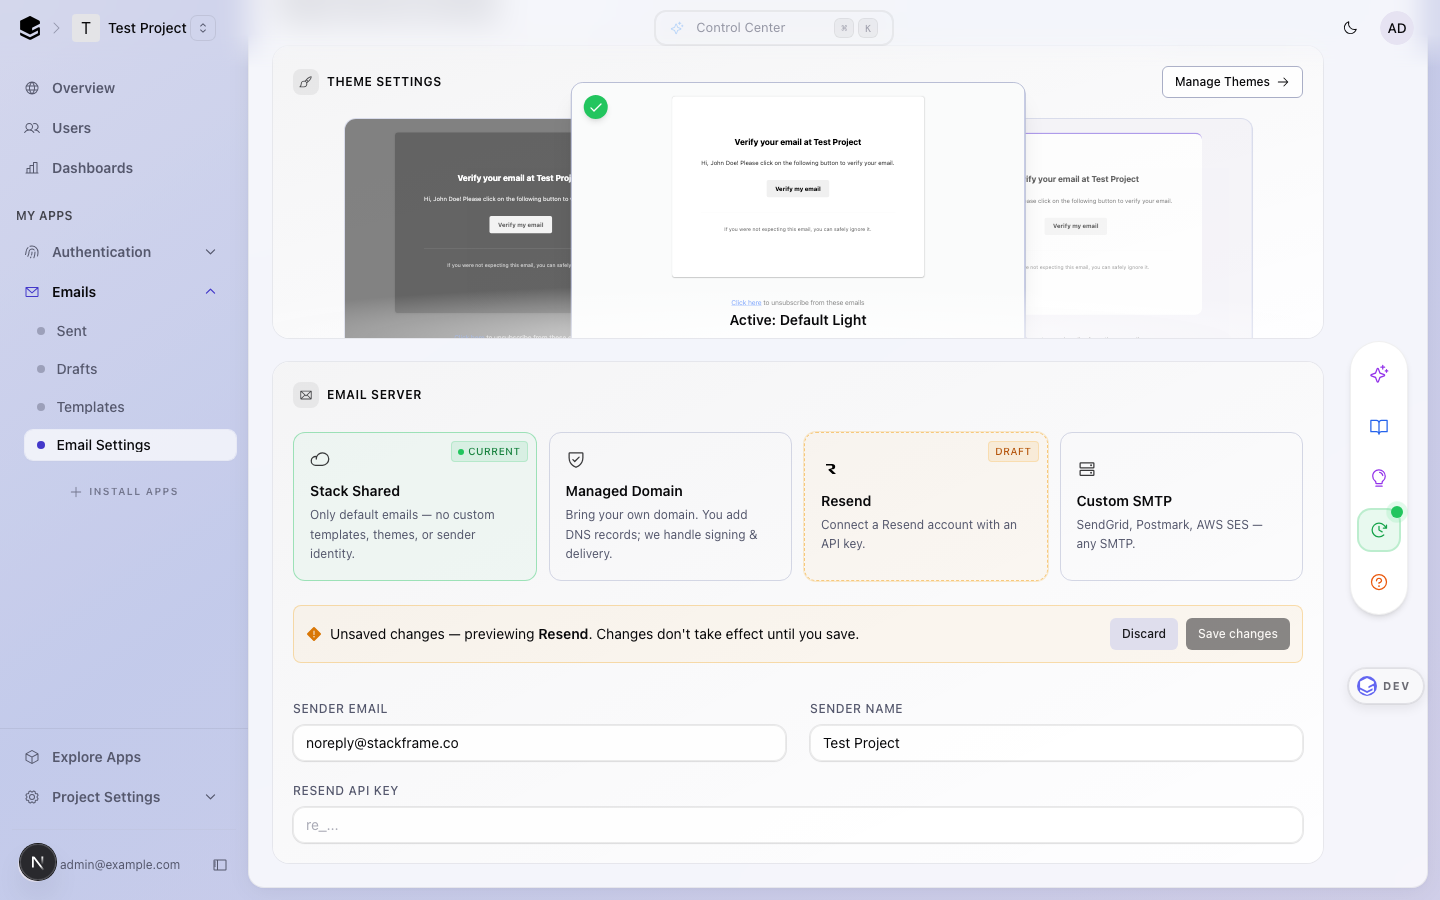Viewport: 1440px width, 900px height.
Task: Click the Stack Shared cloud icon
Action: (x=320, y=460)
